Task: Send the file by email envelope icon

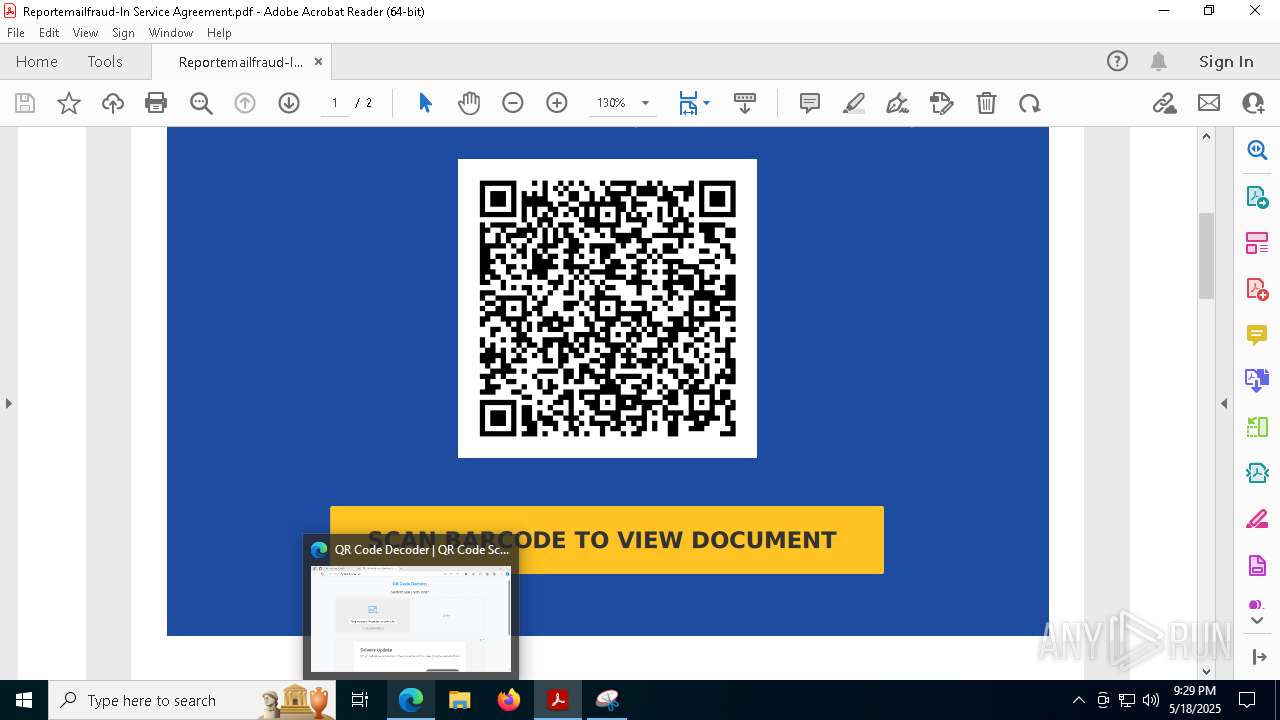Action: tap(1209, 103)
